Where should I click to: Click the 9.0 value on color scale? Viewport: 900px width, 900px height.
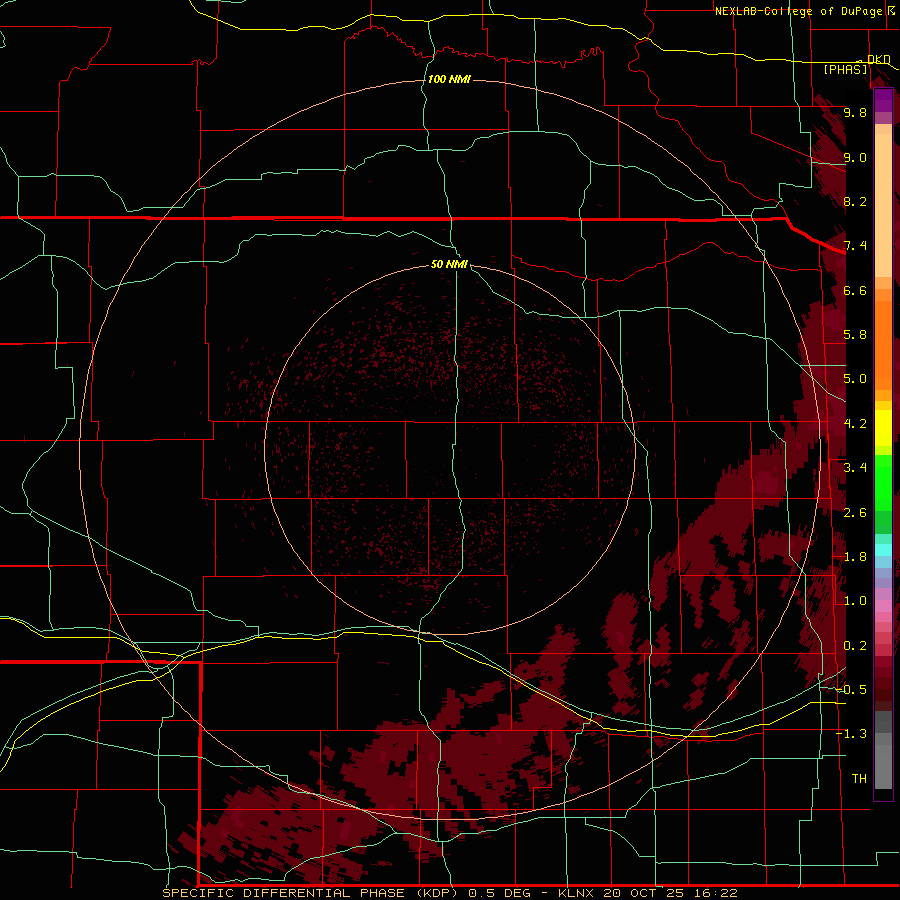855,157
